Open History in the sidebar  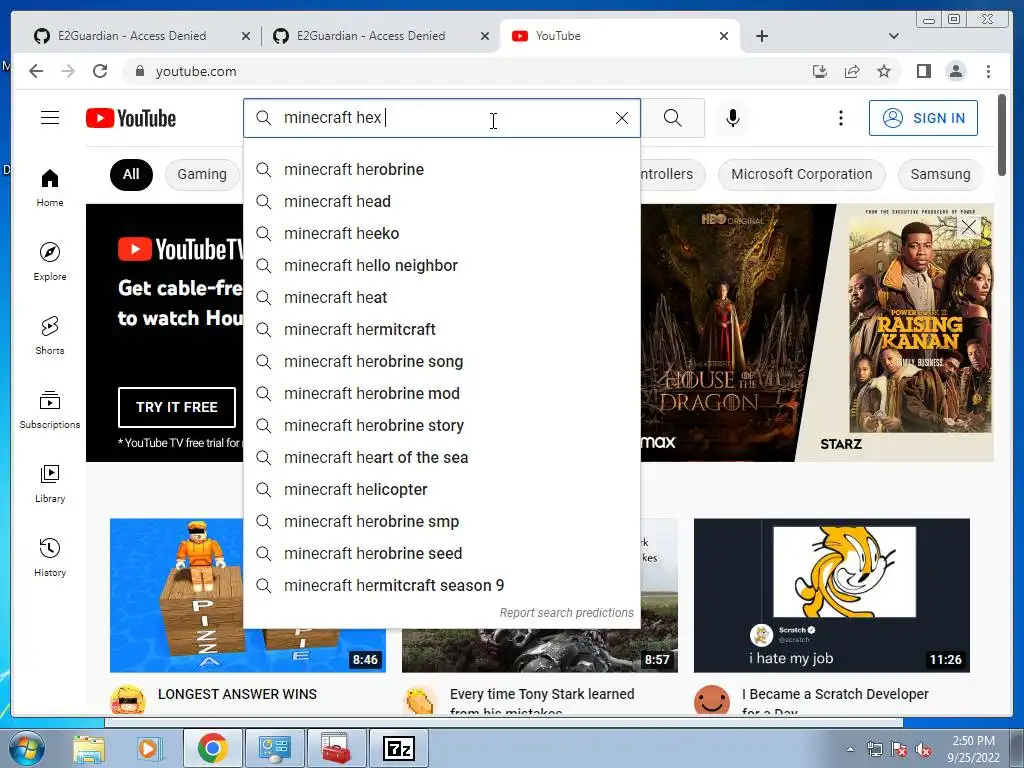[50, 557]
